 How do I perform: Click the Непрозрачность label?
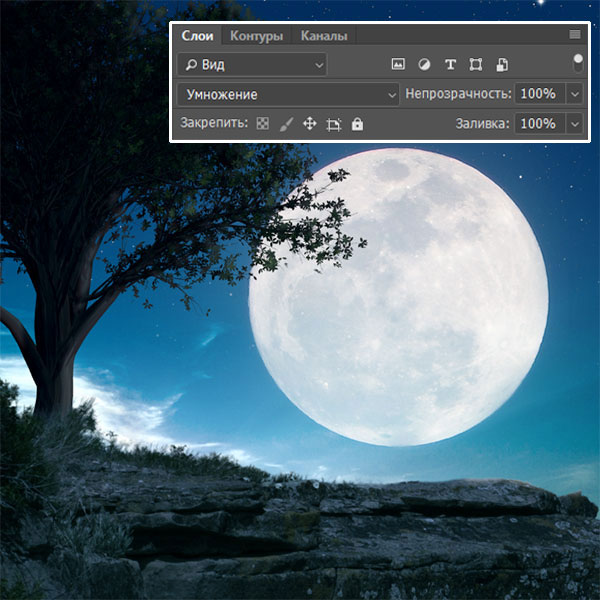coord(458,94)
